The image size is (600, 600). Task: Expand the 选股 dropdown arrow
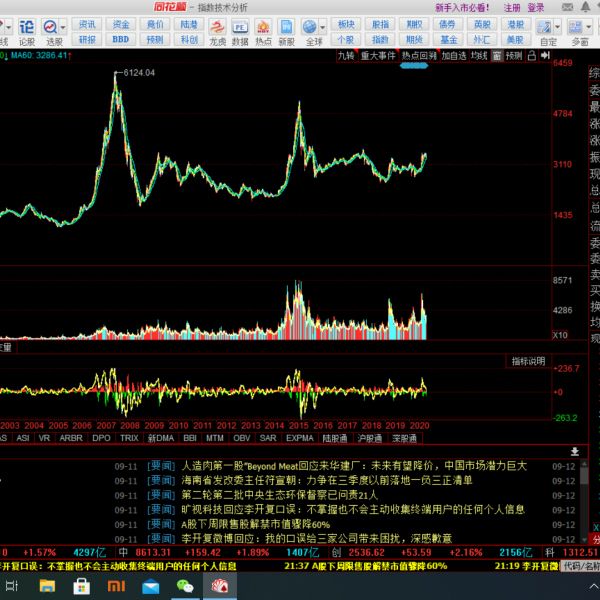tap(63, 28)
